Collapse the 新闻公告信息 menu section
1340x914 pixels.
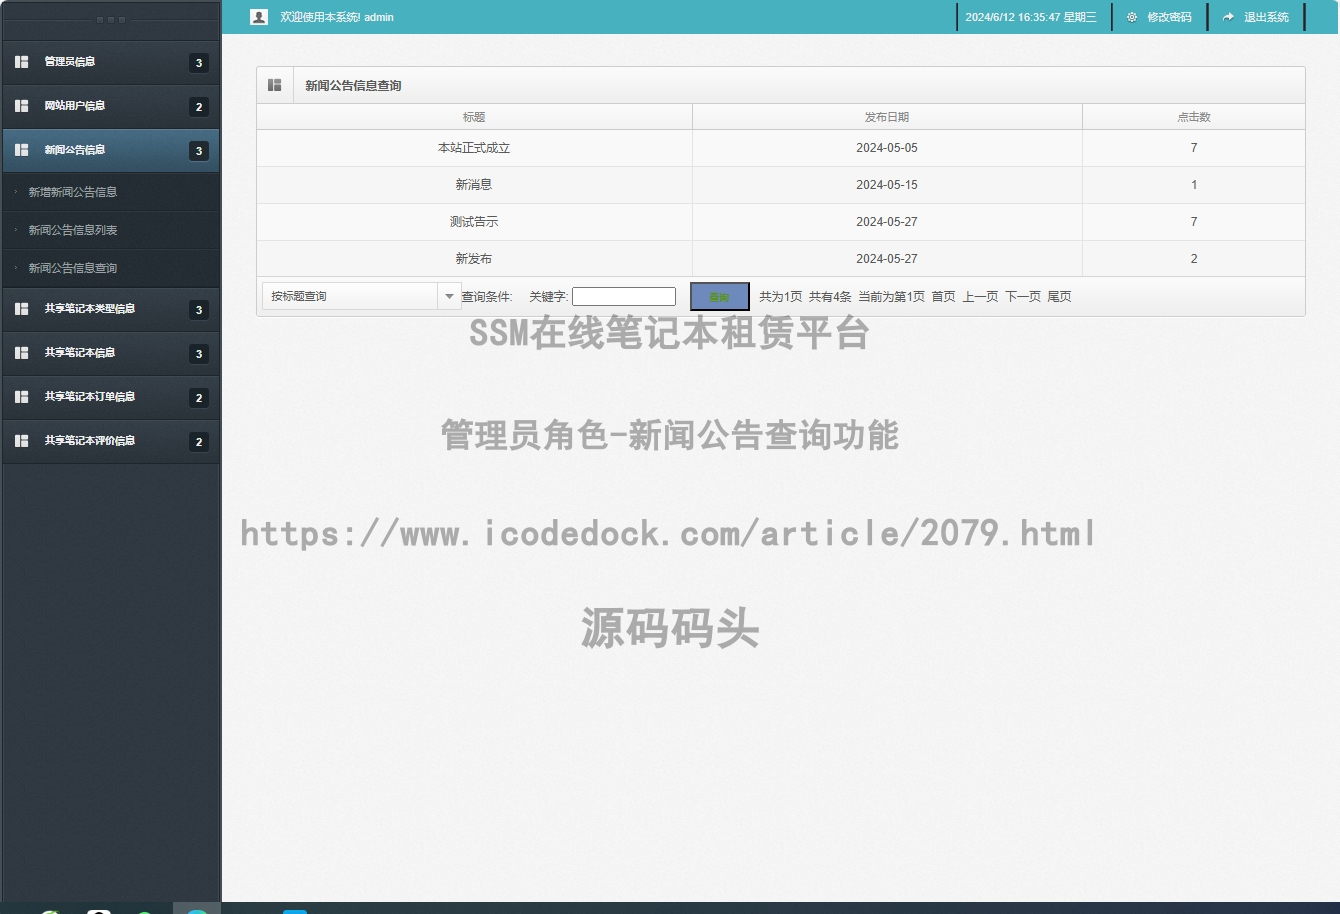click(x=111, y=150)
